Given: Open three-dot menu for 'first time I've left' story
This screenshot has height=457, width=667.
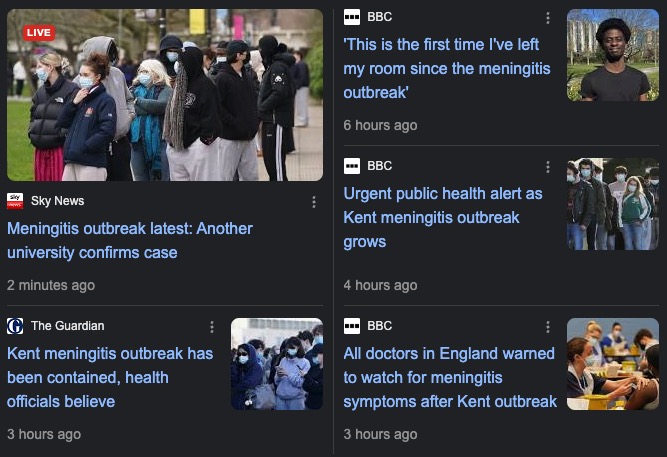Looking at the screenshot, I should [x=548, y=18].
